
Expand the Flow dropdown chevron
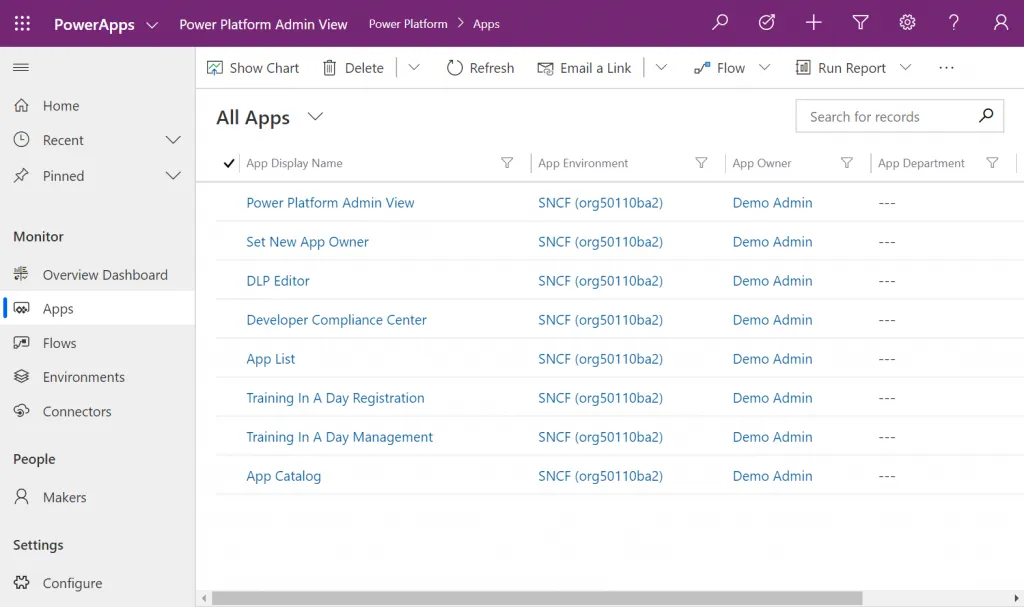pos(765,67)
